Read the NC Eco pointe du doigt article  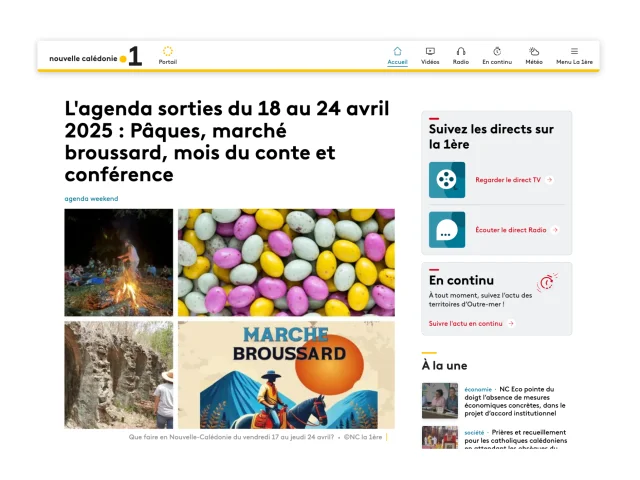tap(515, 401)
